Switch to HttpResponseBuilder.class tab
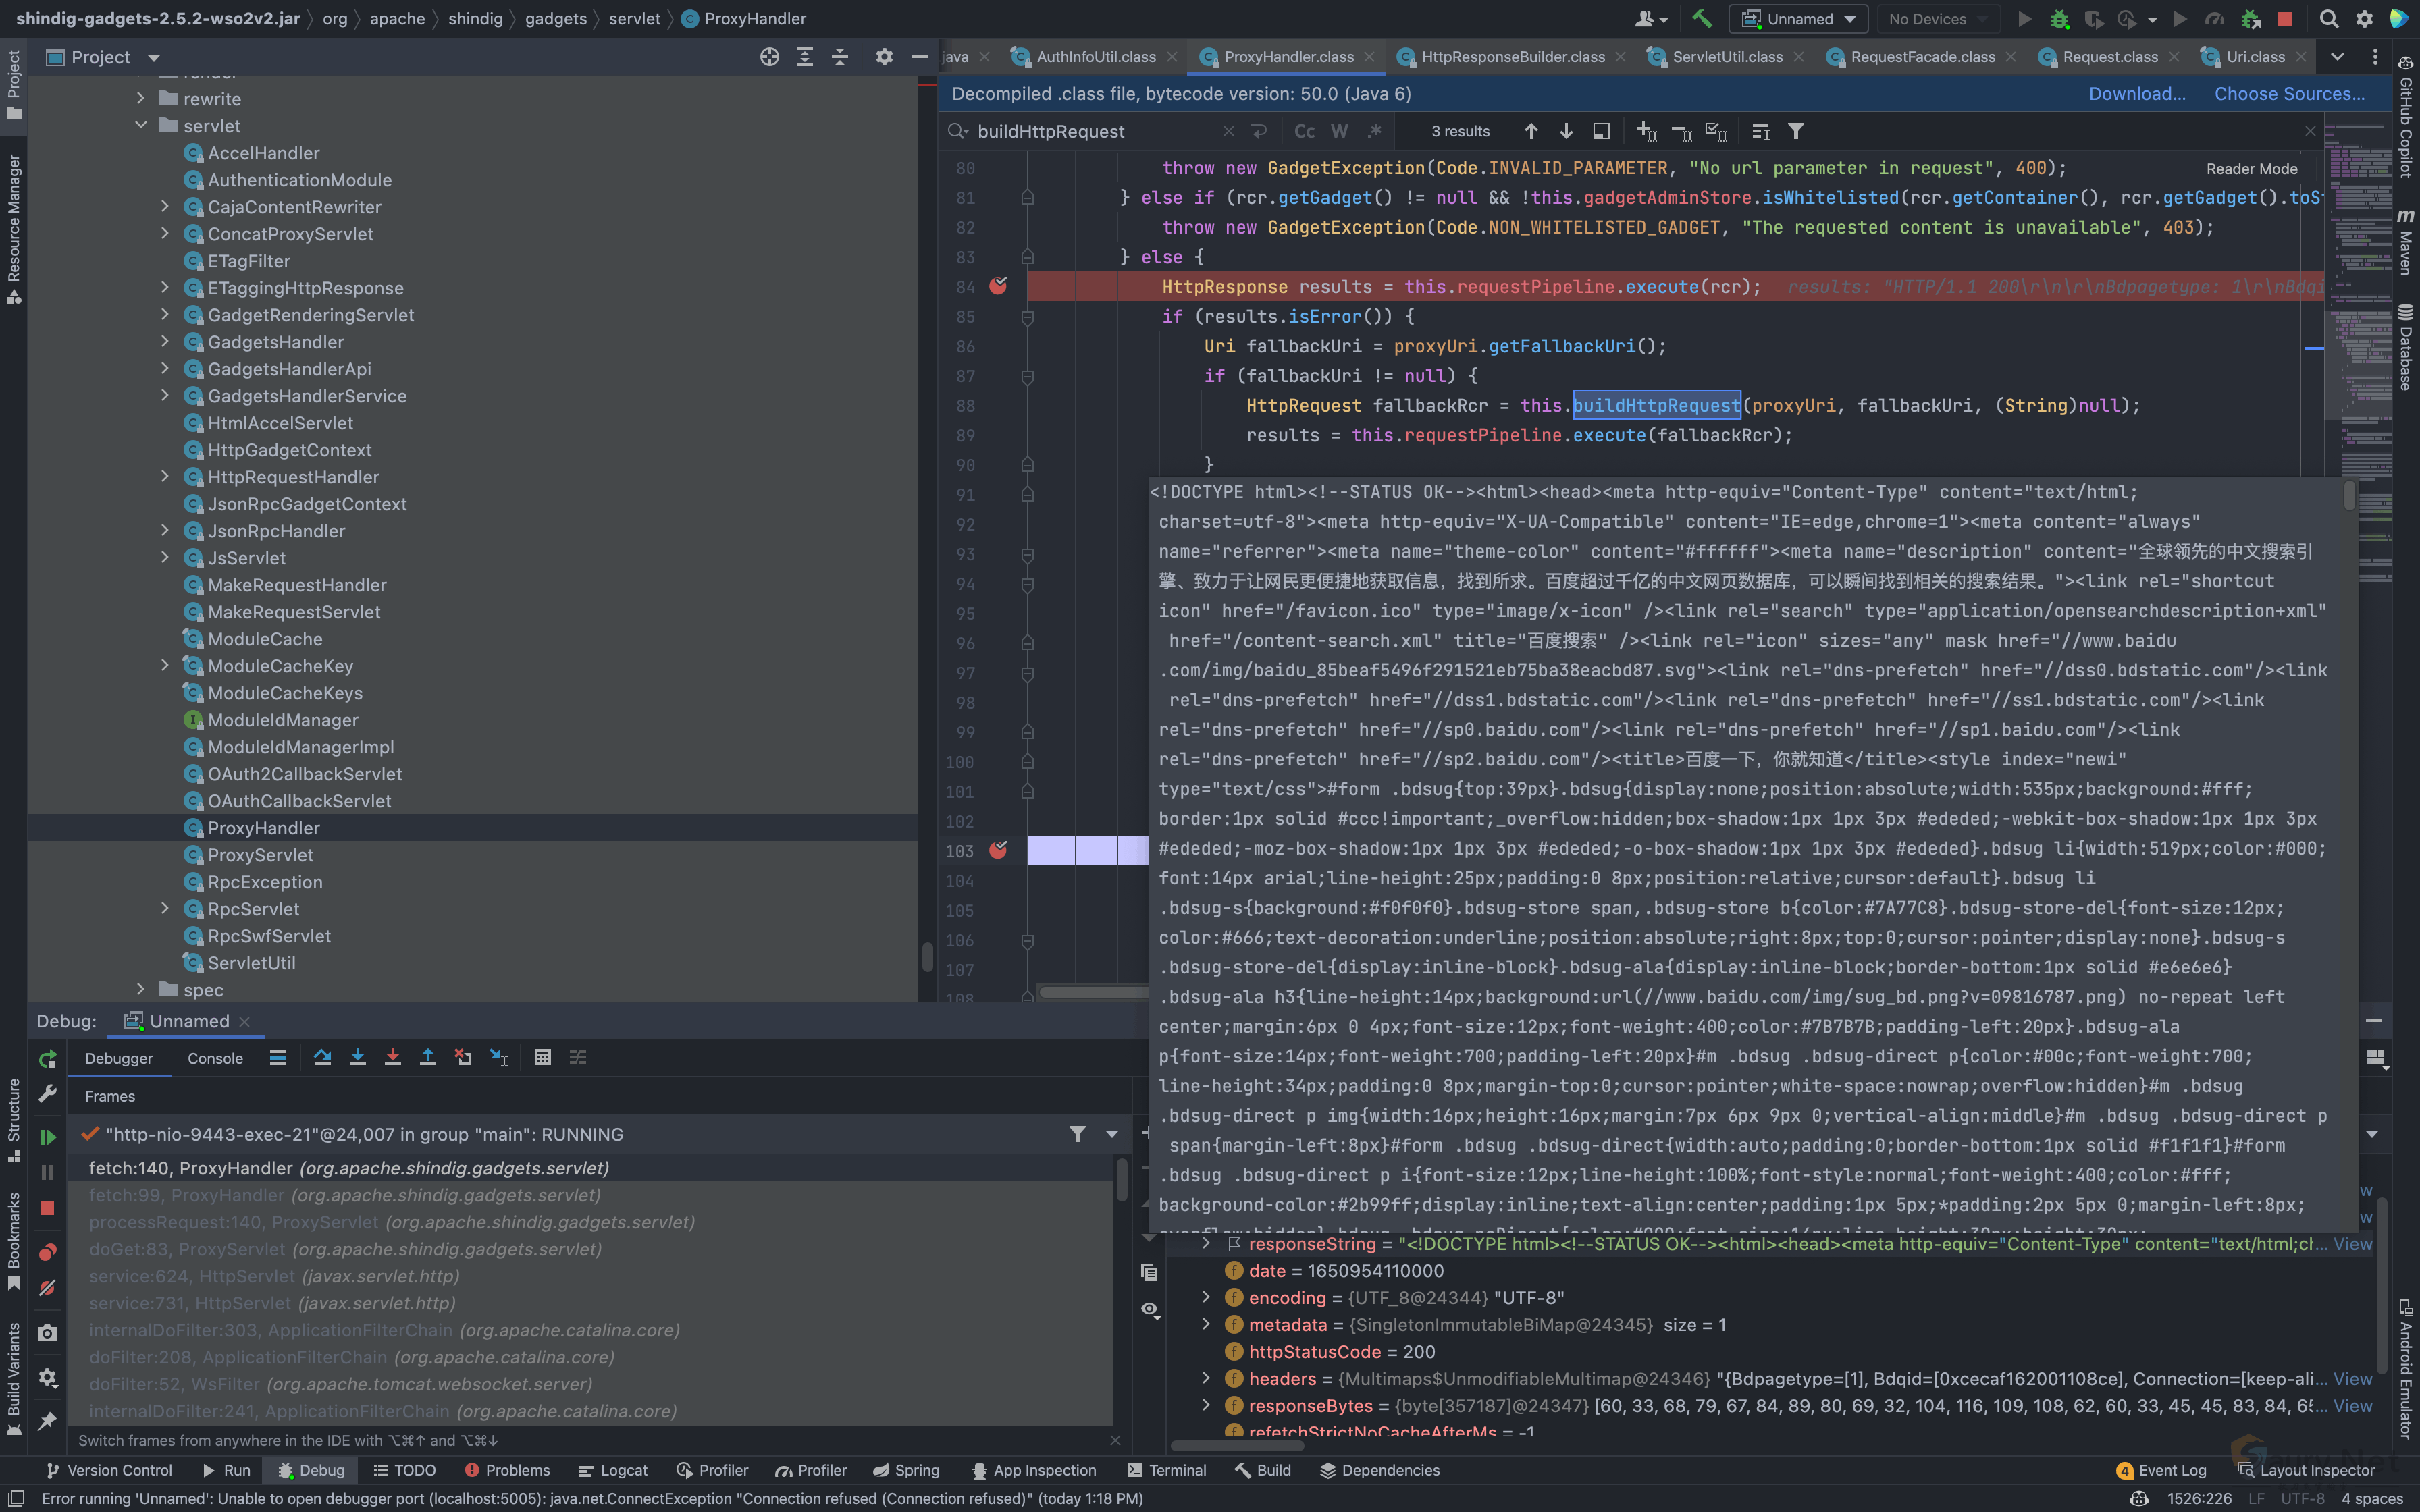This screenshot has height=1512, width=2420. coord(1512,57)
